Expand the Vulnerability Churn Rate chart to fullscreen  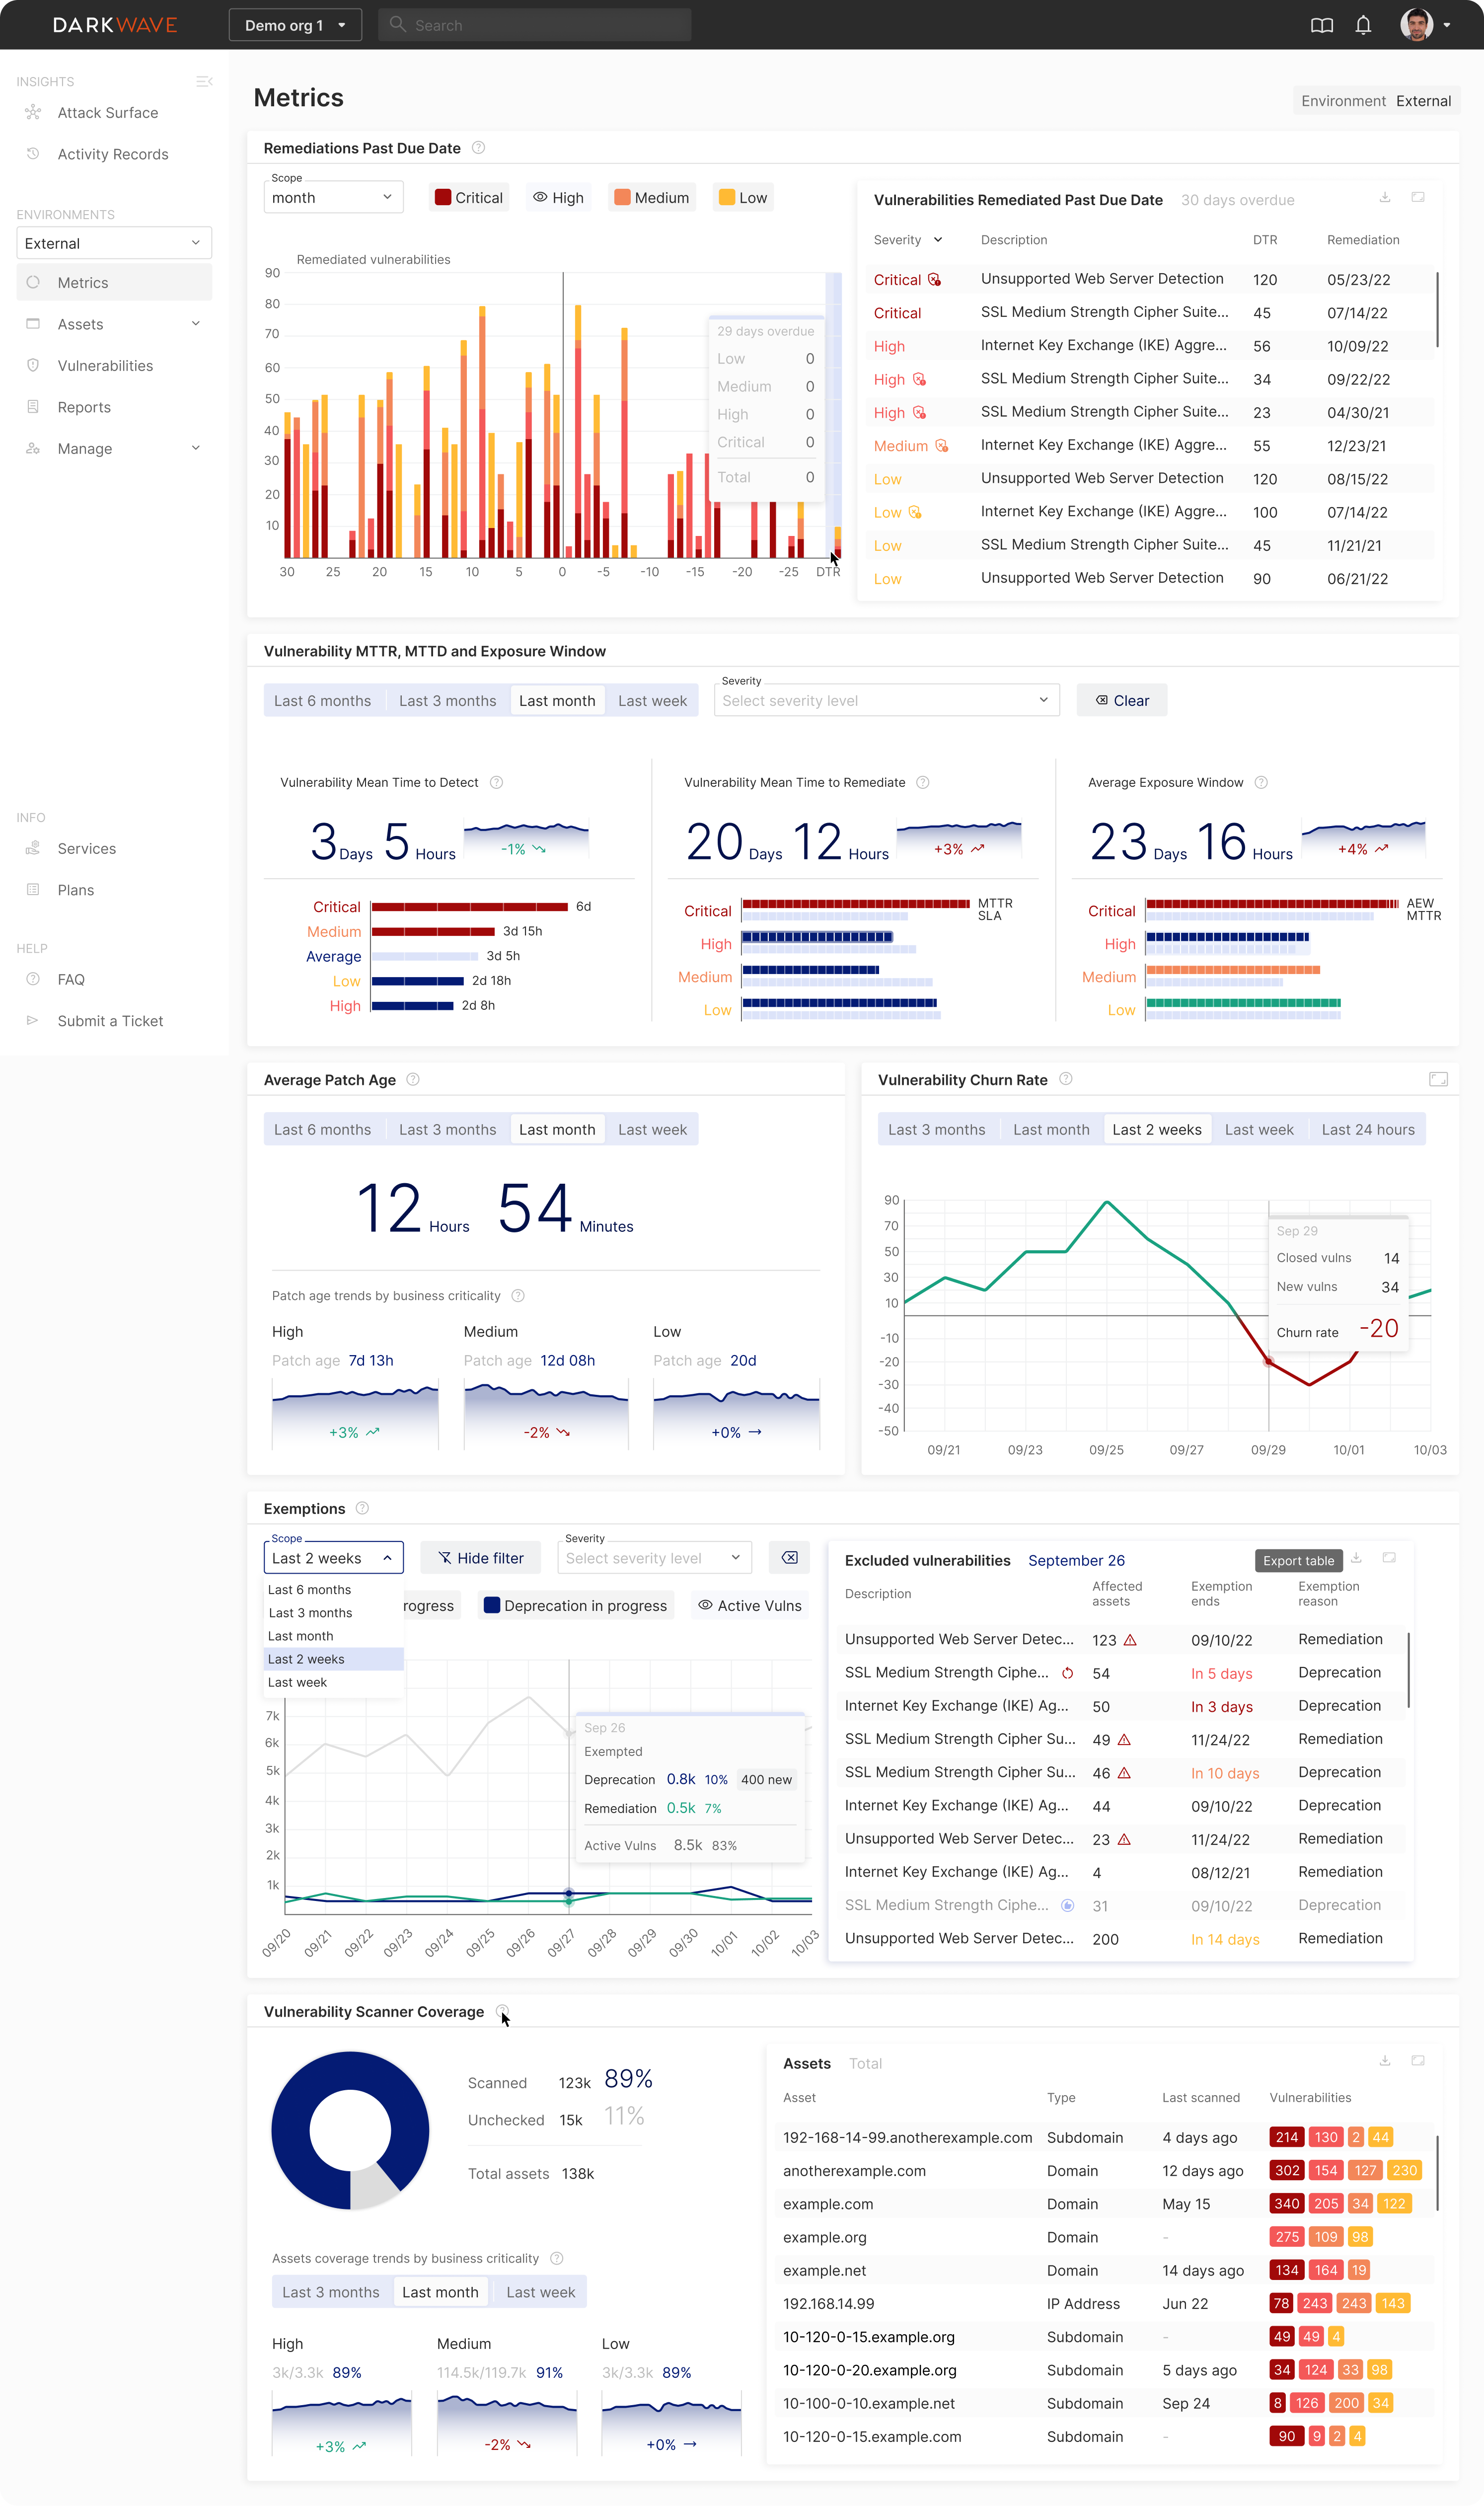click(1439, 1080)
